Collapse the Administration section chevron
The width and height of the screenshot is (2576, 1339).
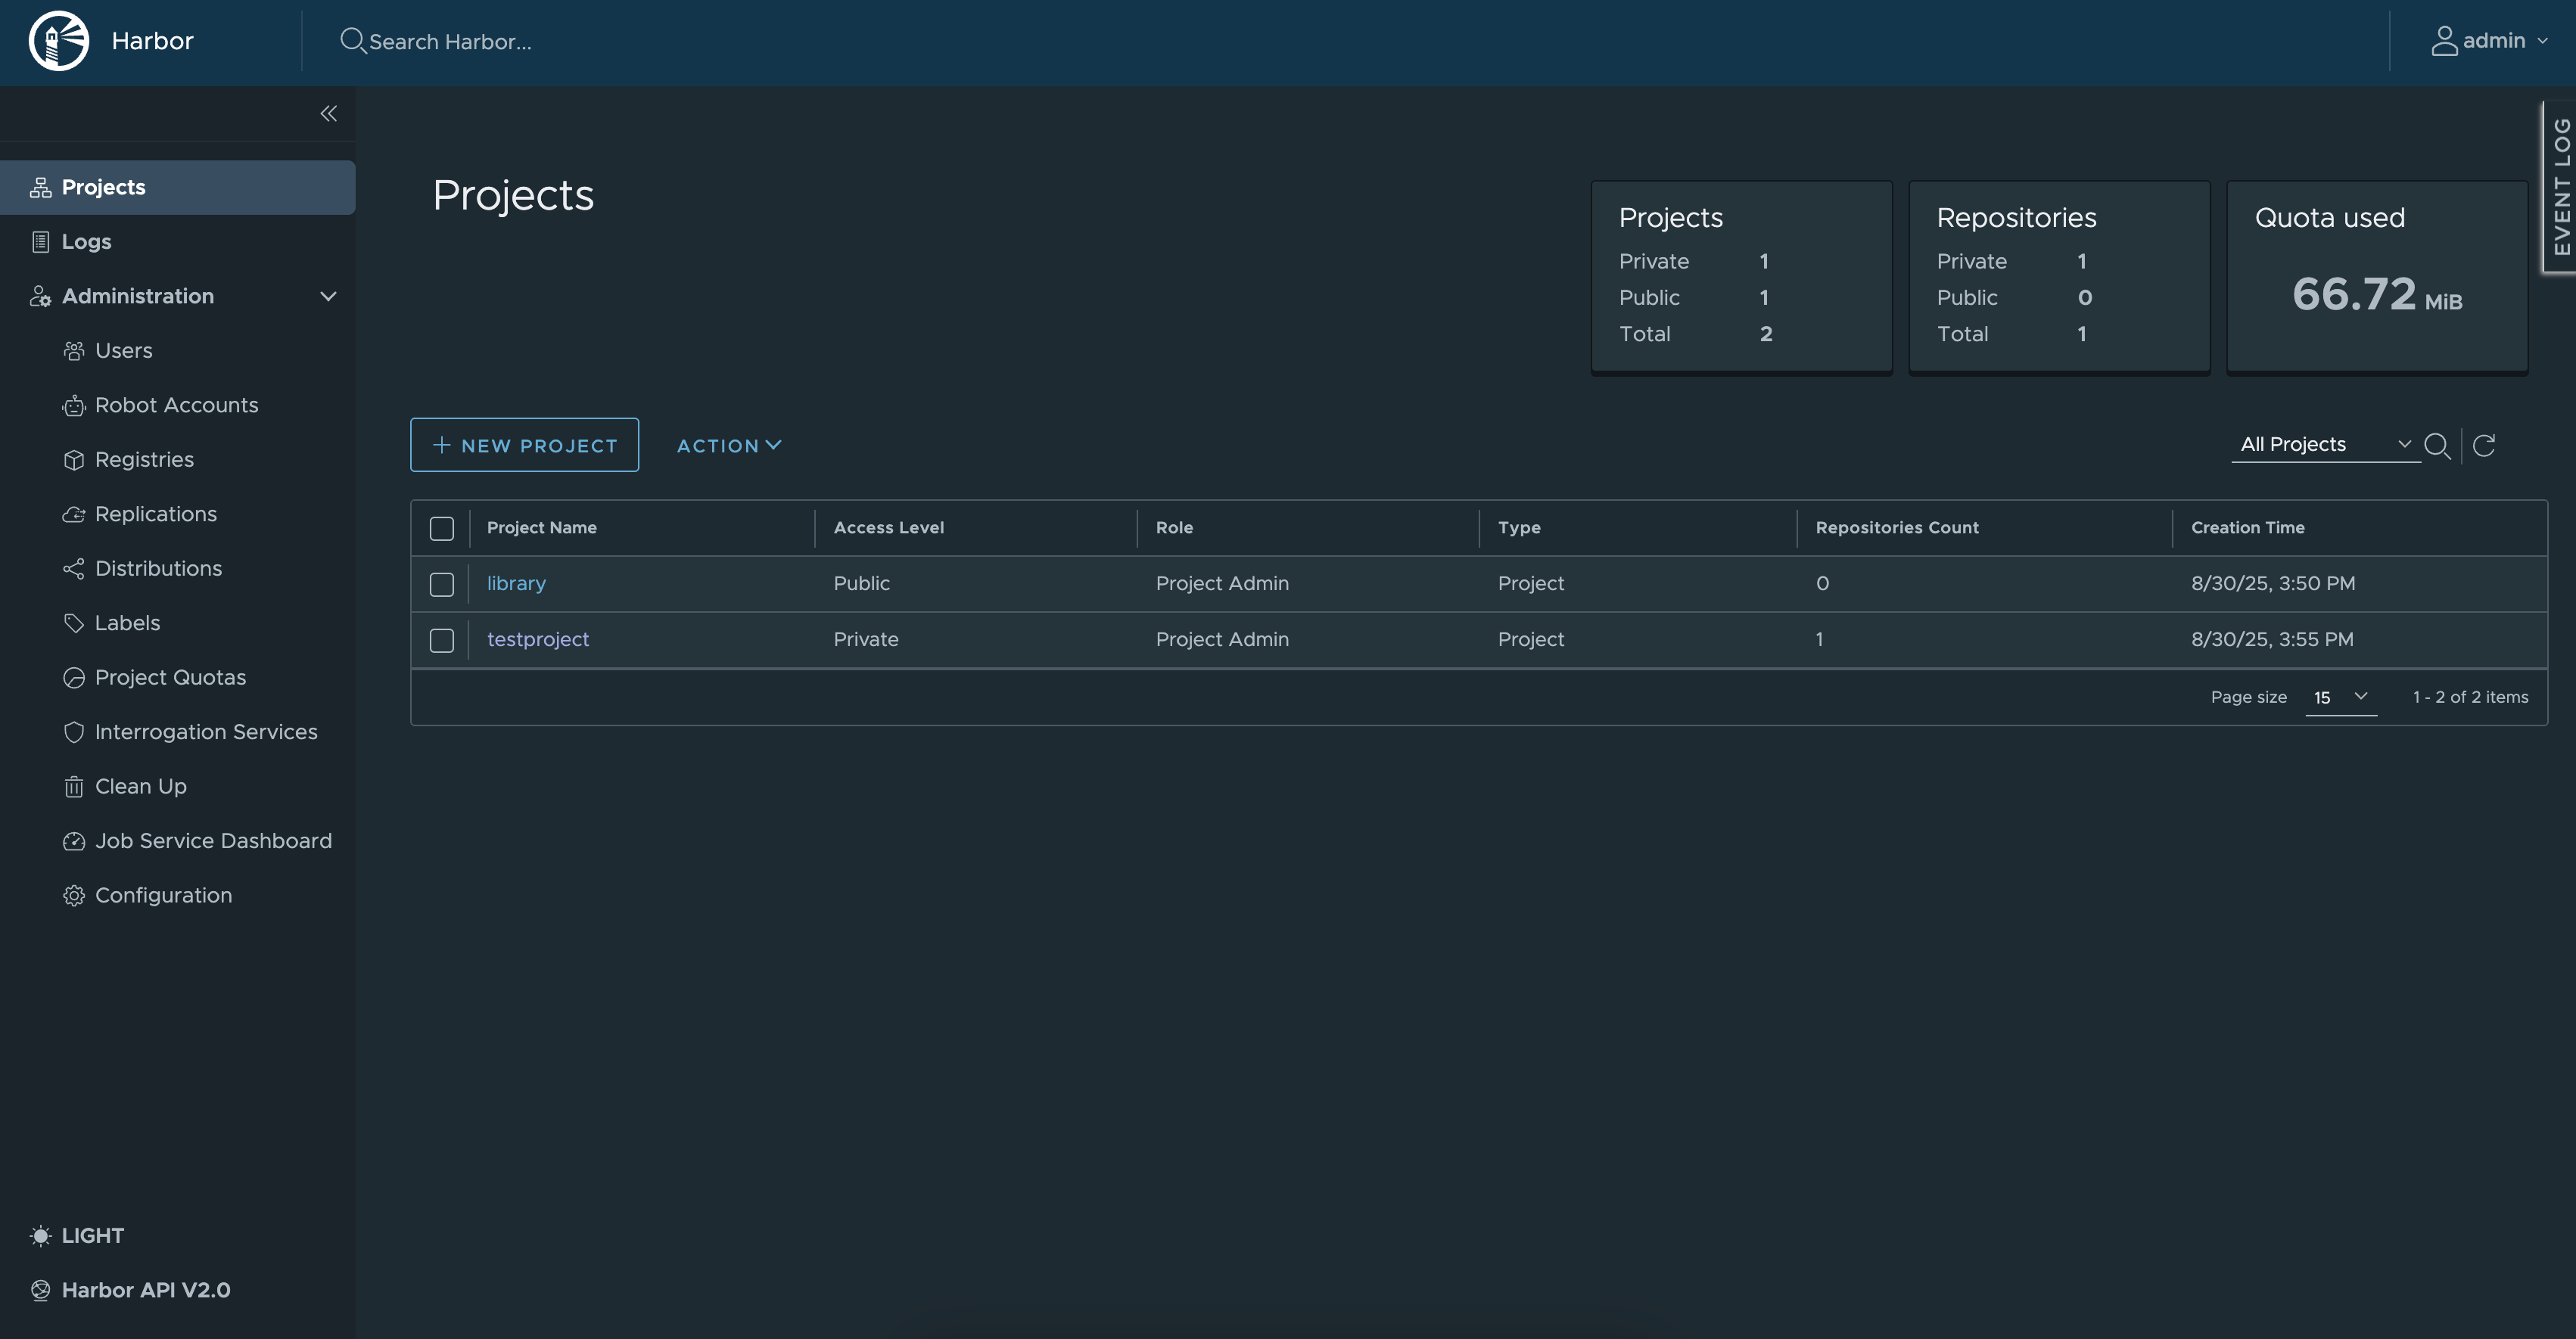[x=328, y=297]
